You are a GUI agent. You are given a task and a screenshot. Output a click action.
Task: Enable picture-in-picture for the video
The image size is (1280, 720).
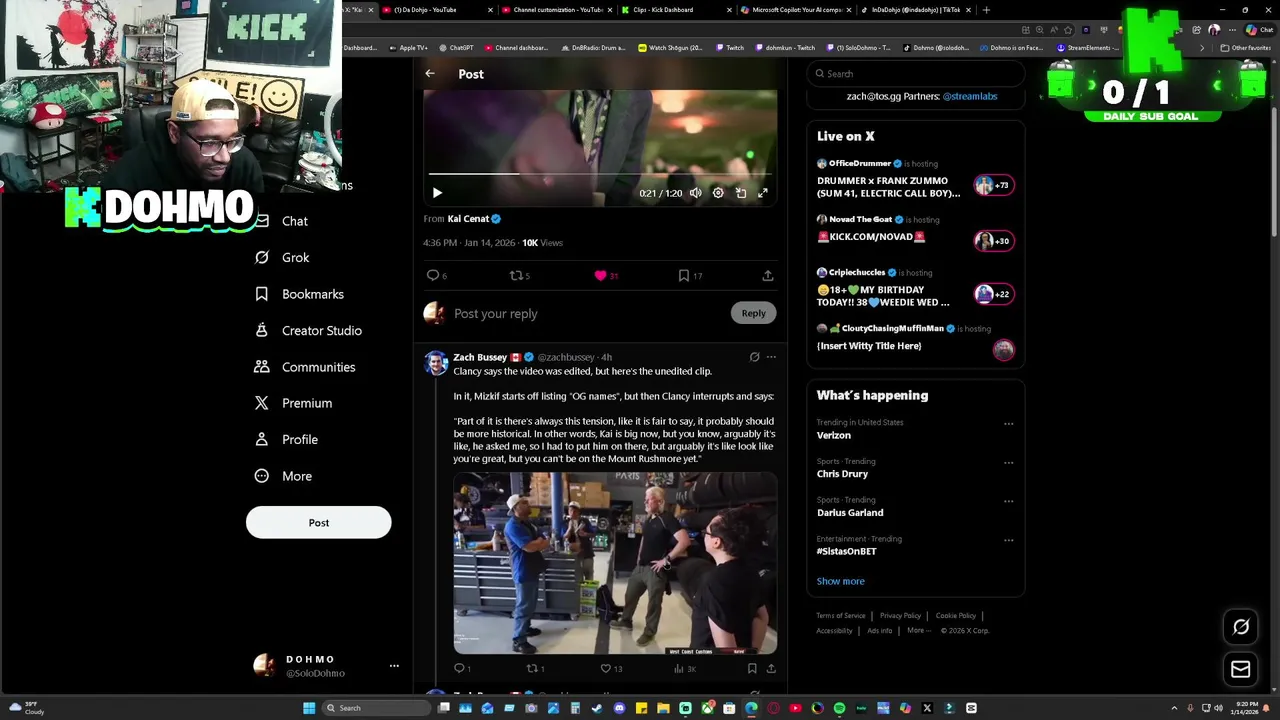(741, 193)
